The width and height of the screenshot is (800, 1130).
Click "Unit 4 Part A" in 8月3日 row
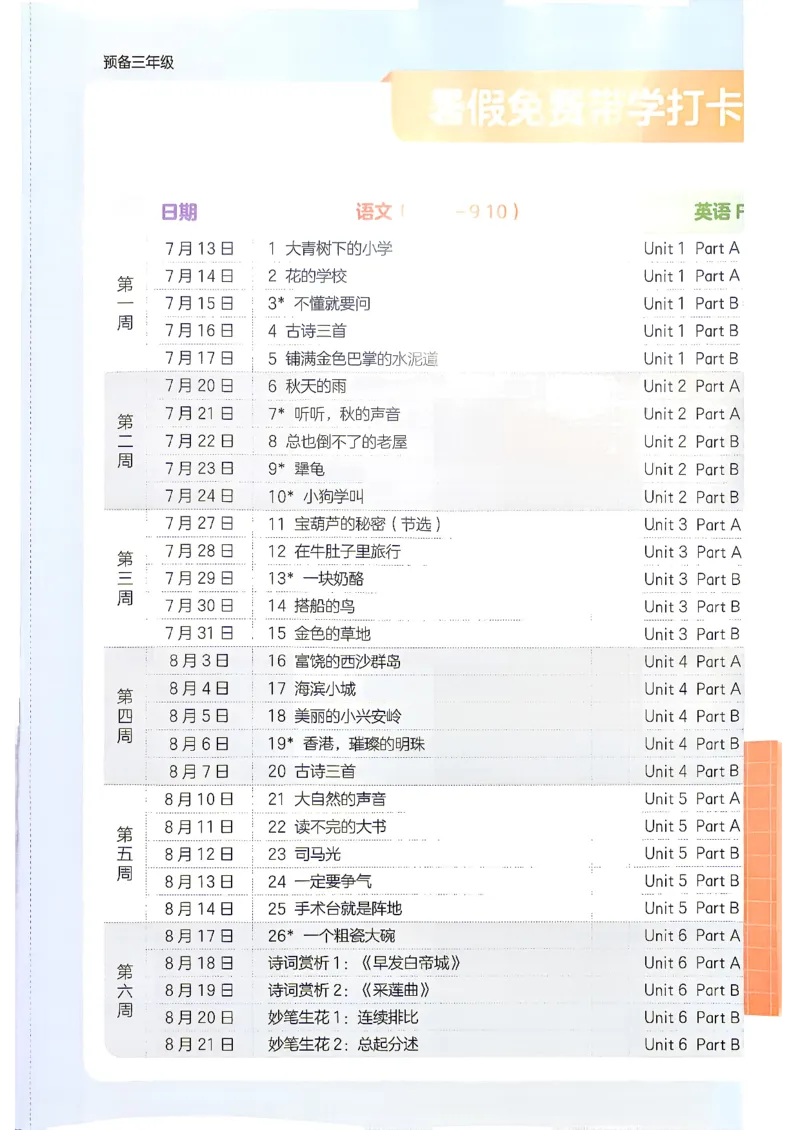click(x=693, y=662)
